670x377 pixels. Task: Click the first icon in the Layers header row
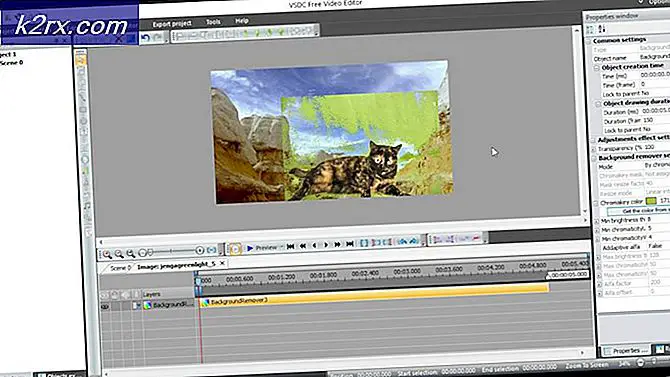pyautogui.click(x=104, y=295)
